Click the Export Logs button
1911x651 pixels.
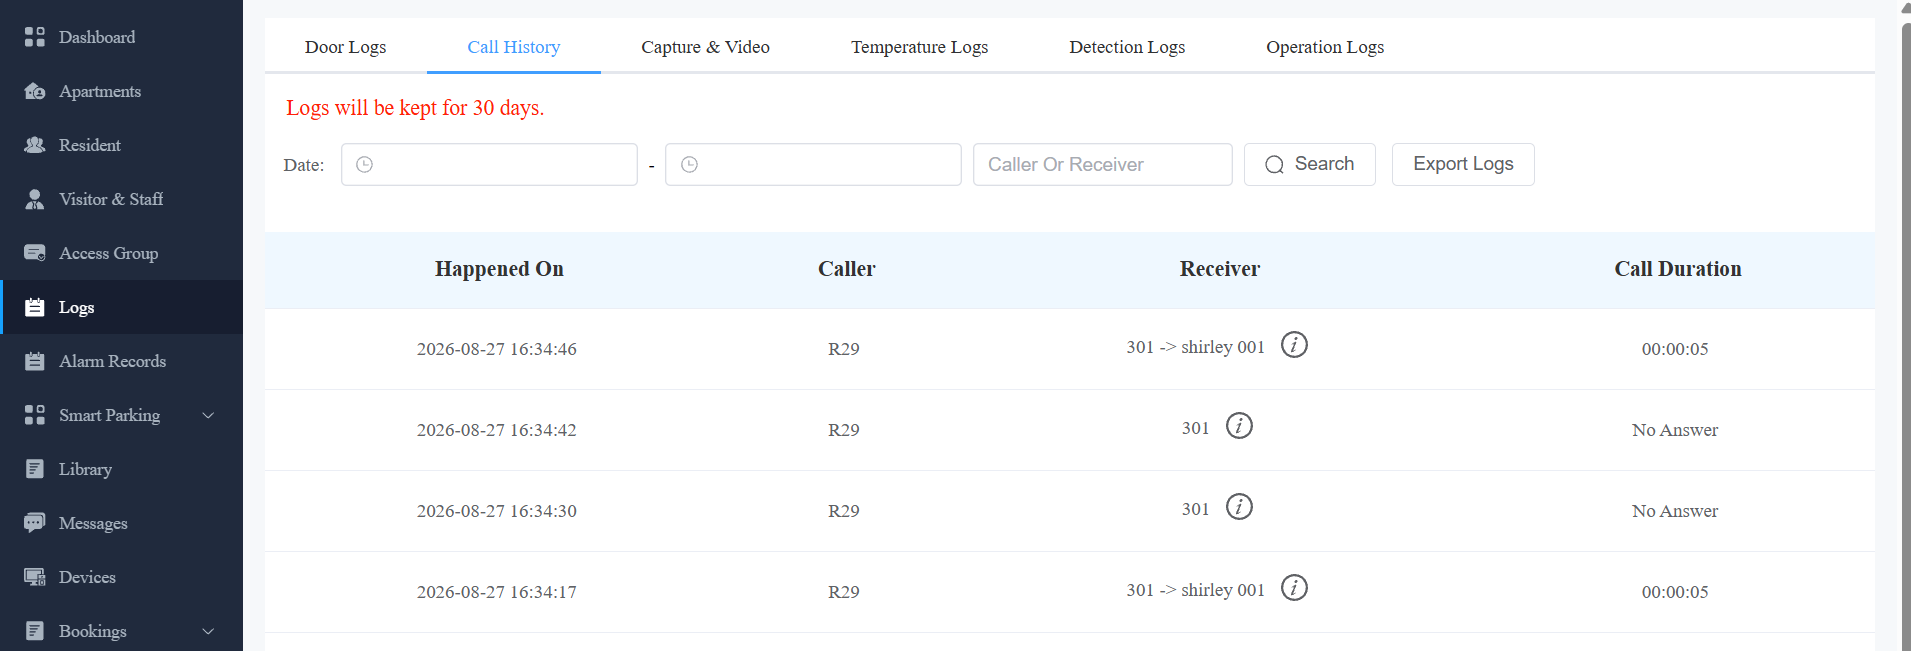coord(1463,164)
